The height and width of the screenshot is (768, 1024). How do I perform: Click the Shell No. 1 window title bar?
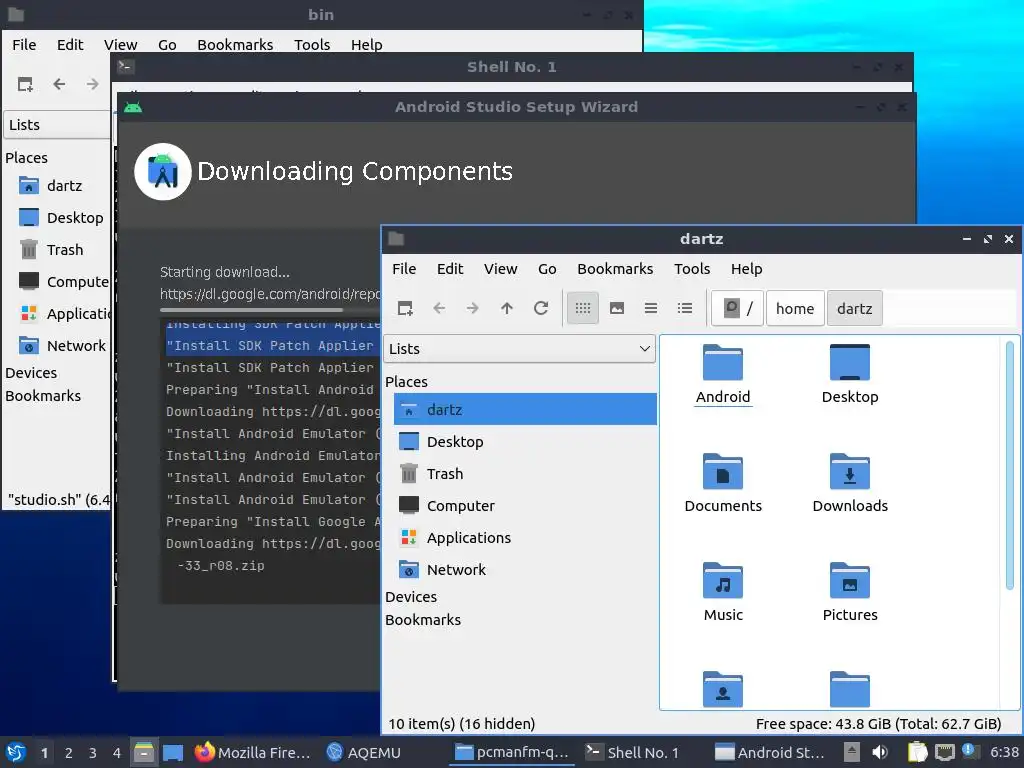pyautogui.click(x=511, y=67)
